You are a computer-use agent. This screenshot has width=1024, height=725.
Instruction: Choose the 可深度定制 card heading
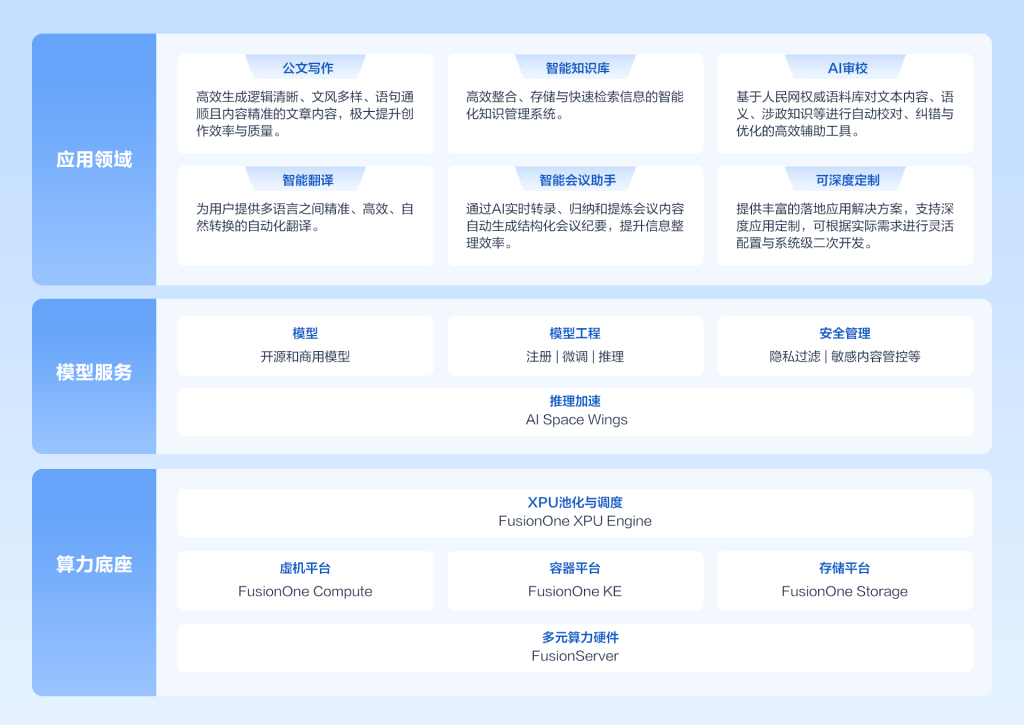point(847,180)
